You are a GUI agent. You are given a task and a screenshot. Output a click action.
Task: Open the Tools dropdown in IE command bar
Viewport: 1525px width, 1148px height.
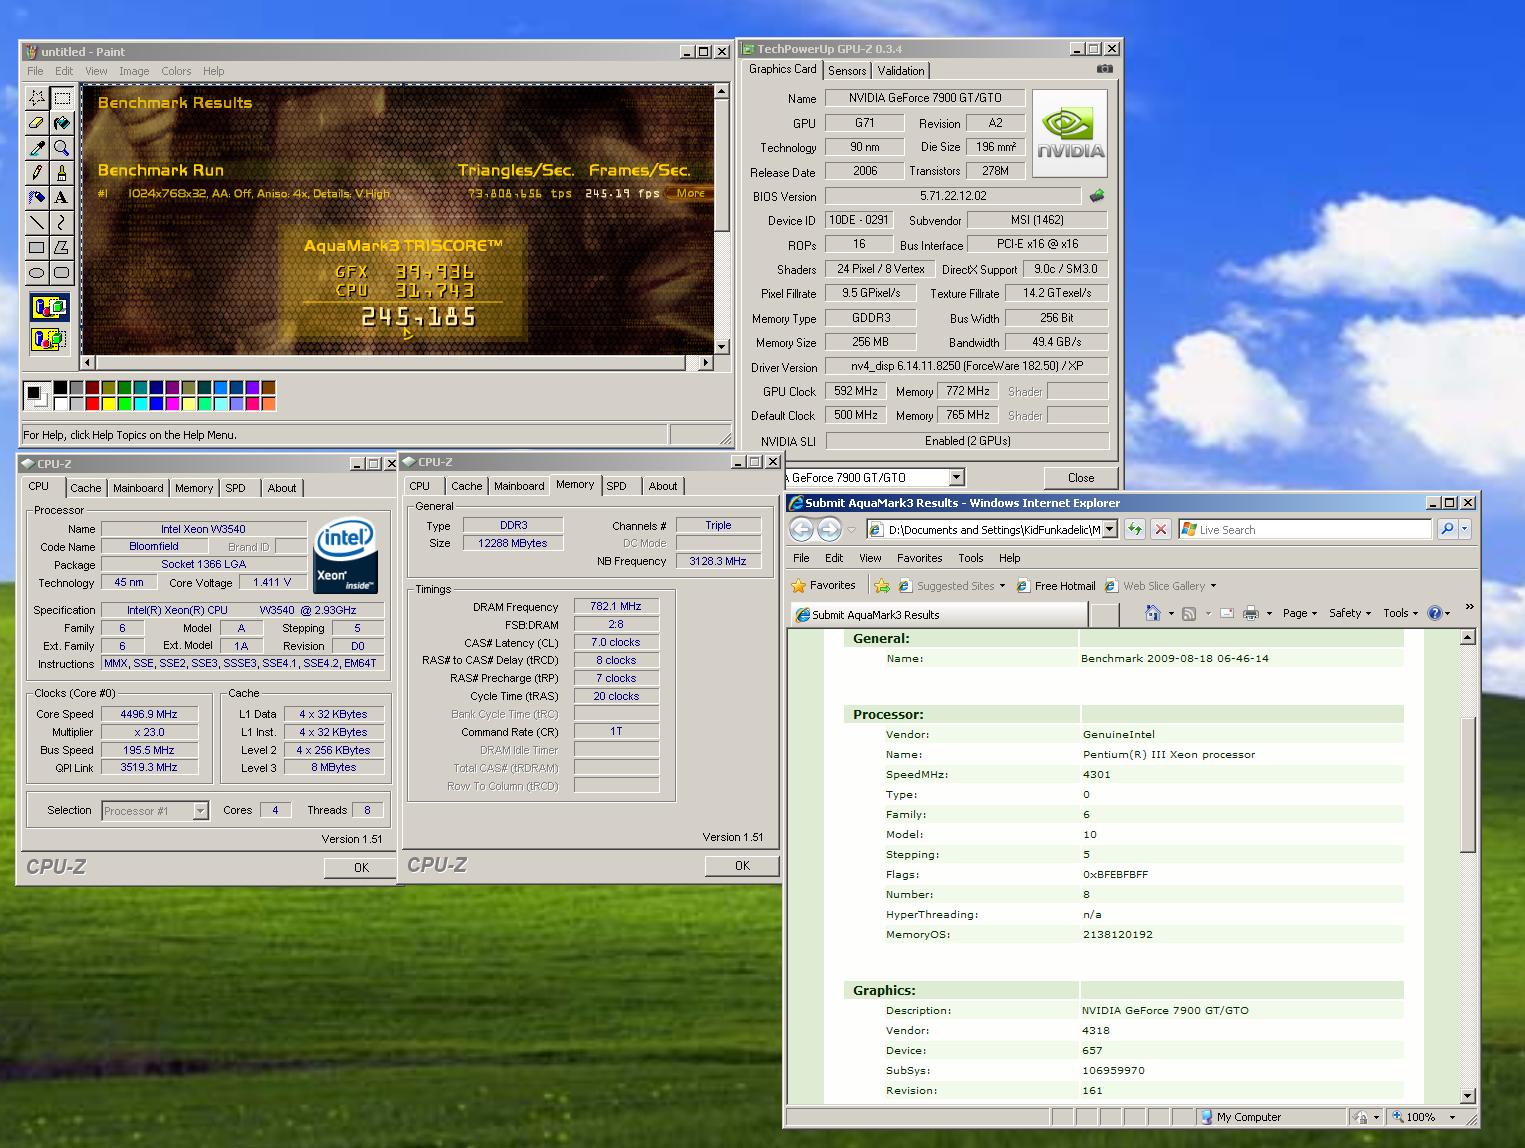pyautogui.click(x=1400, y=613)
